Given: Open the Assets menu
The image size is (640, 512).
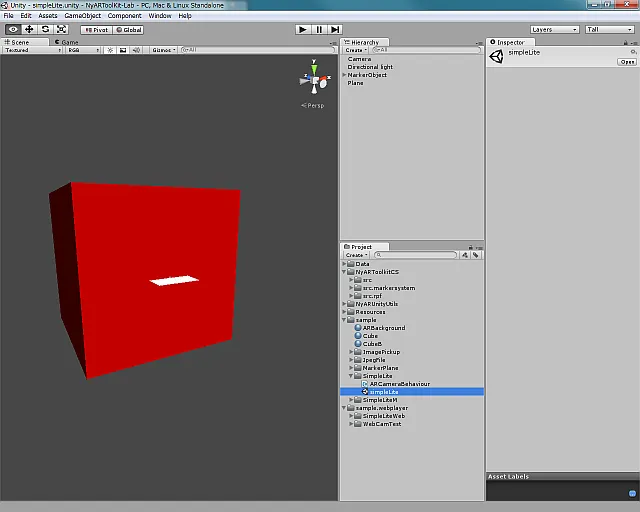Looking at the screenshot, I should [x=48, y=16].
